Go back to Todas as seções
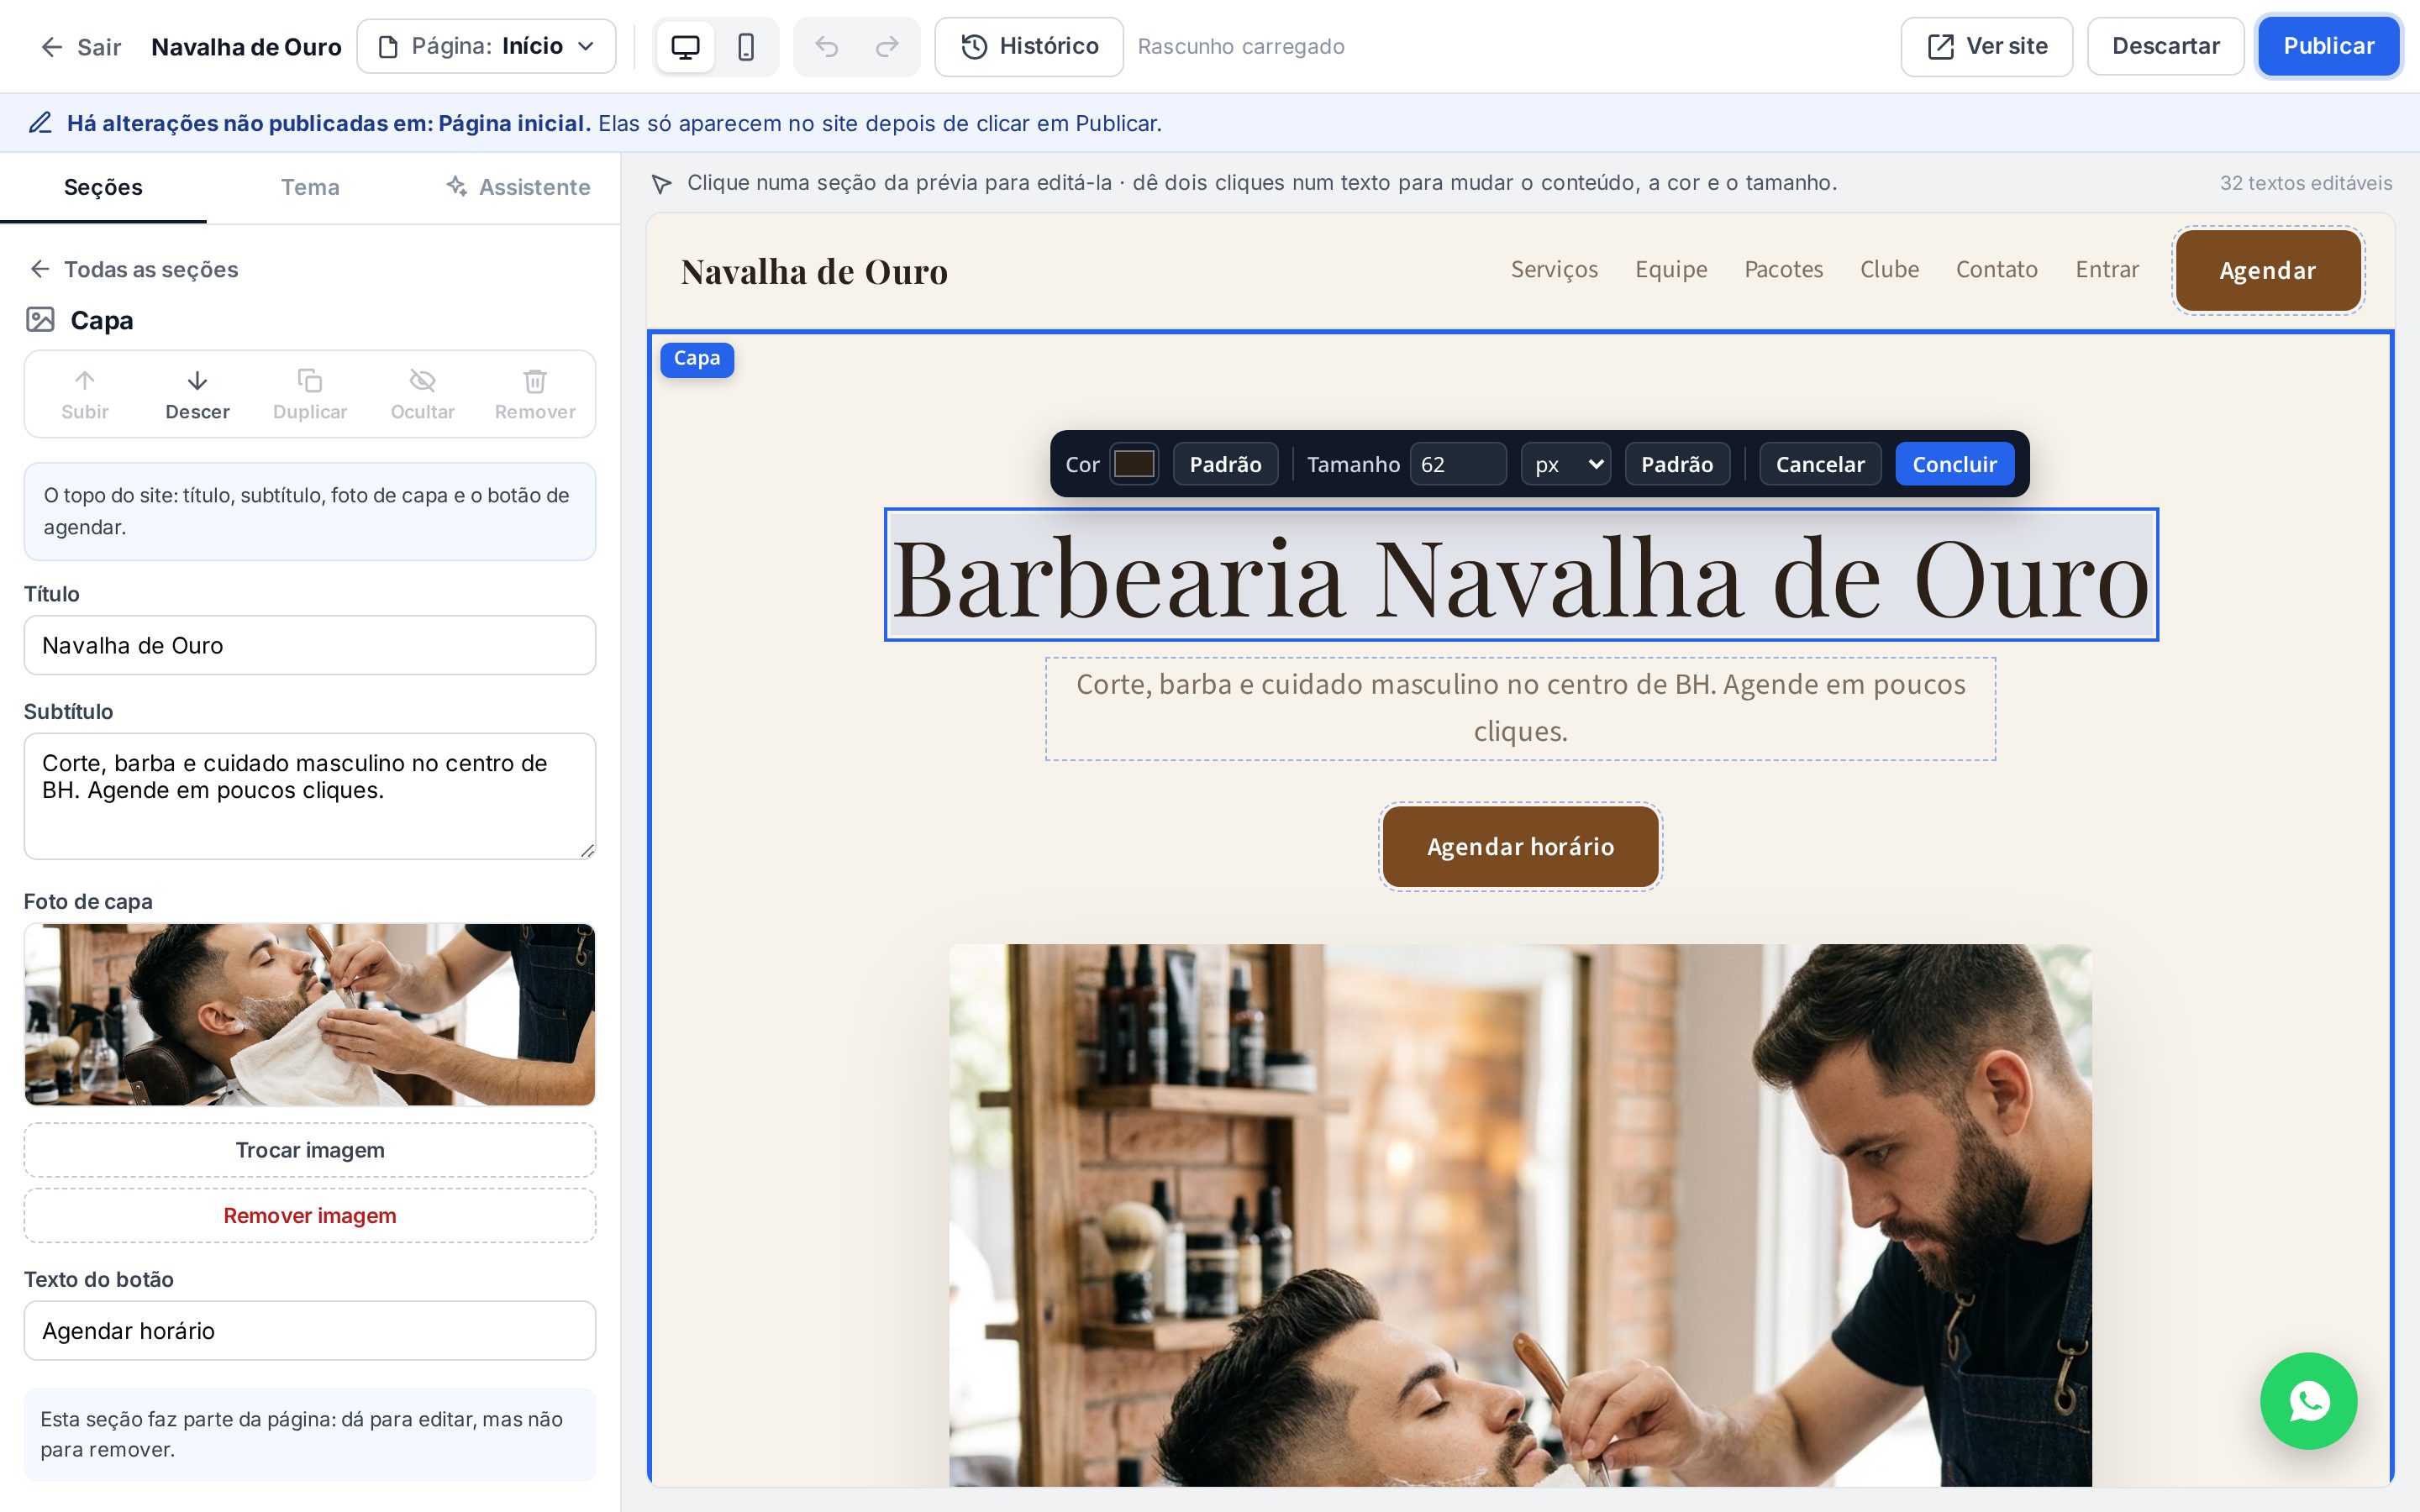Image resolution: width=2420 pixels, height=1512 pixels. tap(134, 269)
